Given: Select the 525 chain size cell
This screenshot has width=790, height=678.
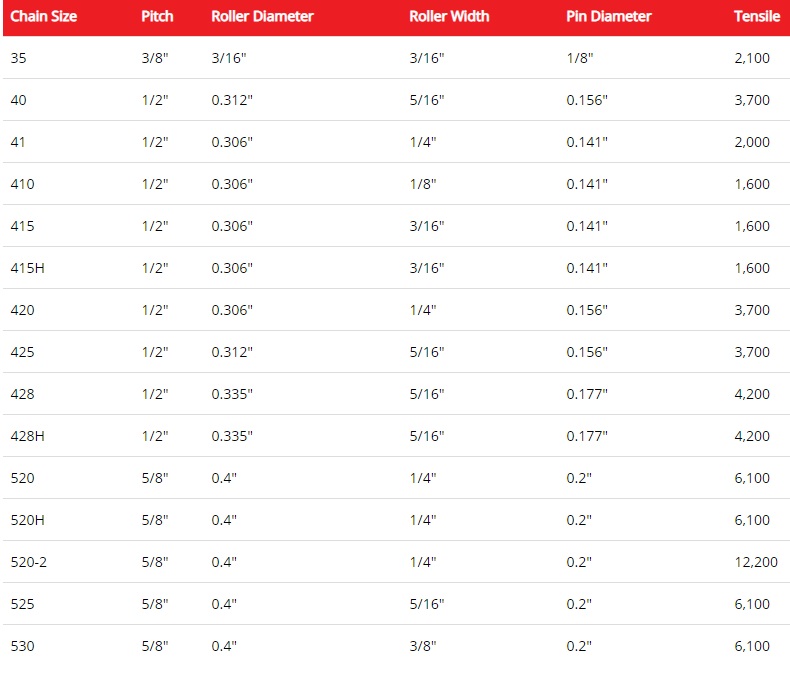Looking at the screenshot, I should point(22,605).
